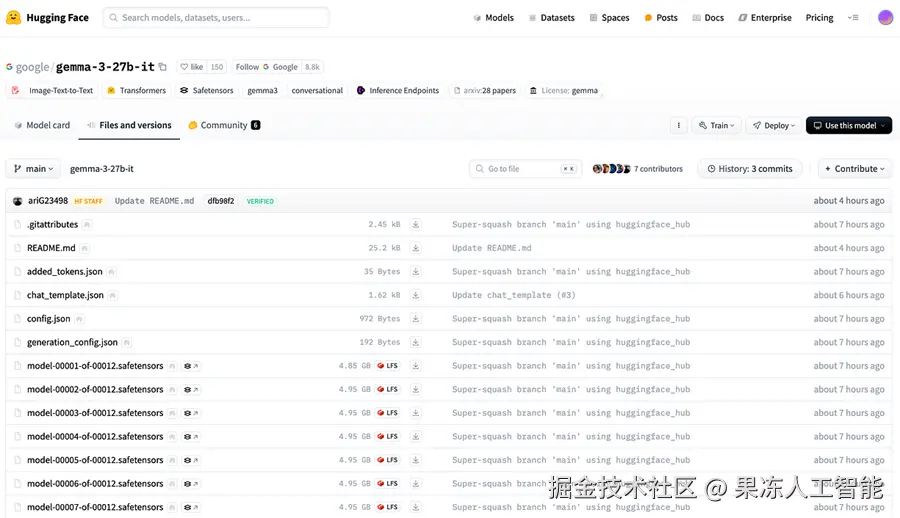This screenshot has width=900, height=518.
Task: Open safetensors viewer for model-00003 file
Action: (191, 413)
